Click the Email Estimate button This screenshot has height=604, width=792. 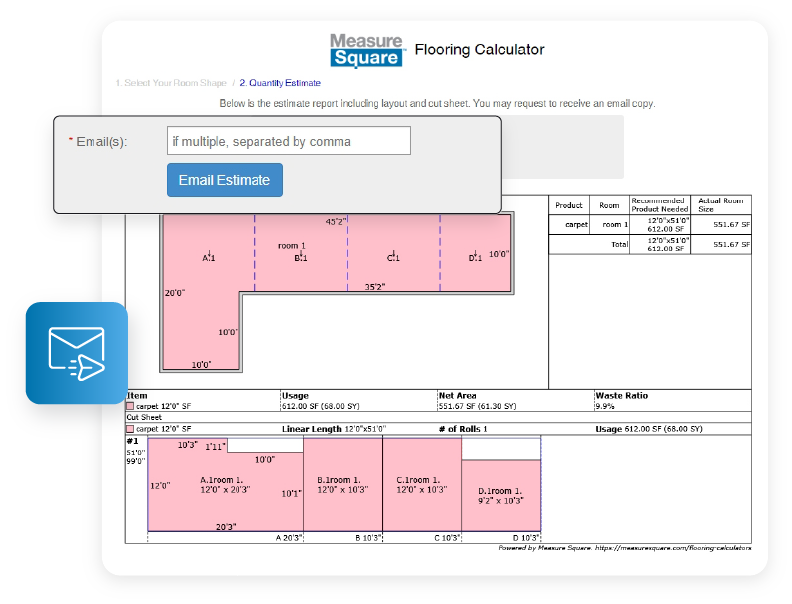224,180
